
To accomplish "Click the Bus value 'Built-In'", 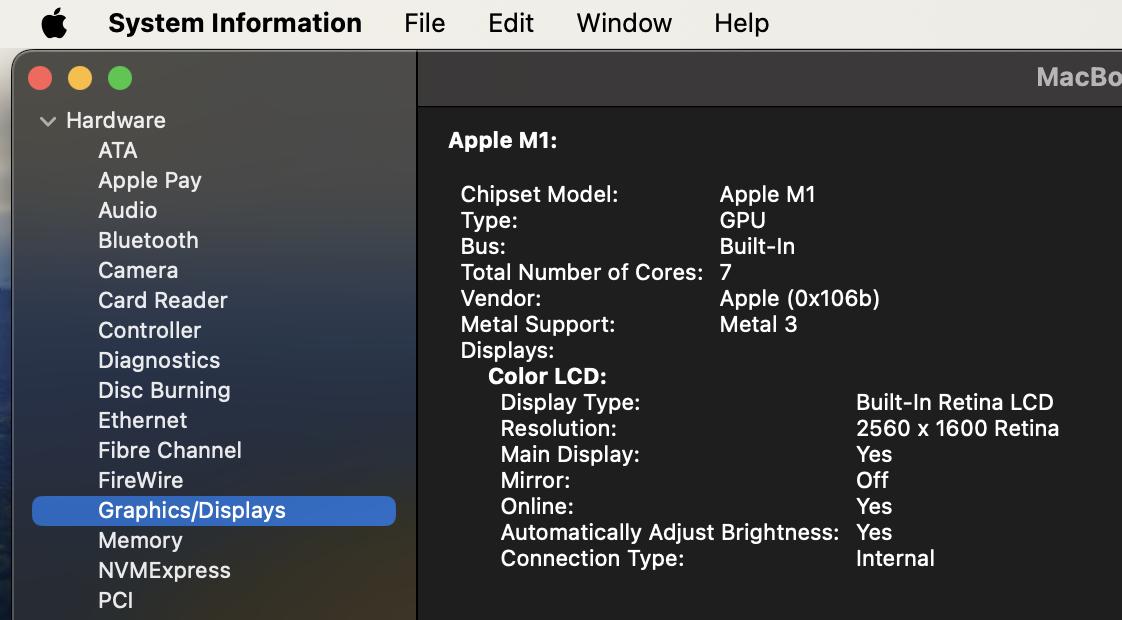I will point(757,247).
